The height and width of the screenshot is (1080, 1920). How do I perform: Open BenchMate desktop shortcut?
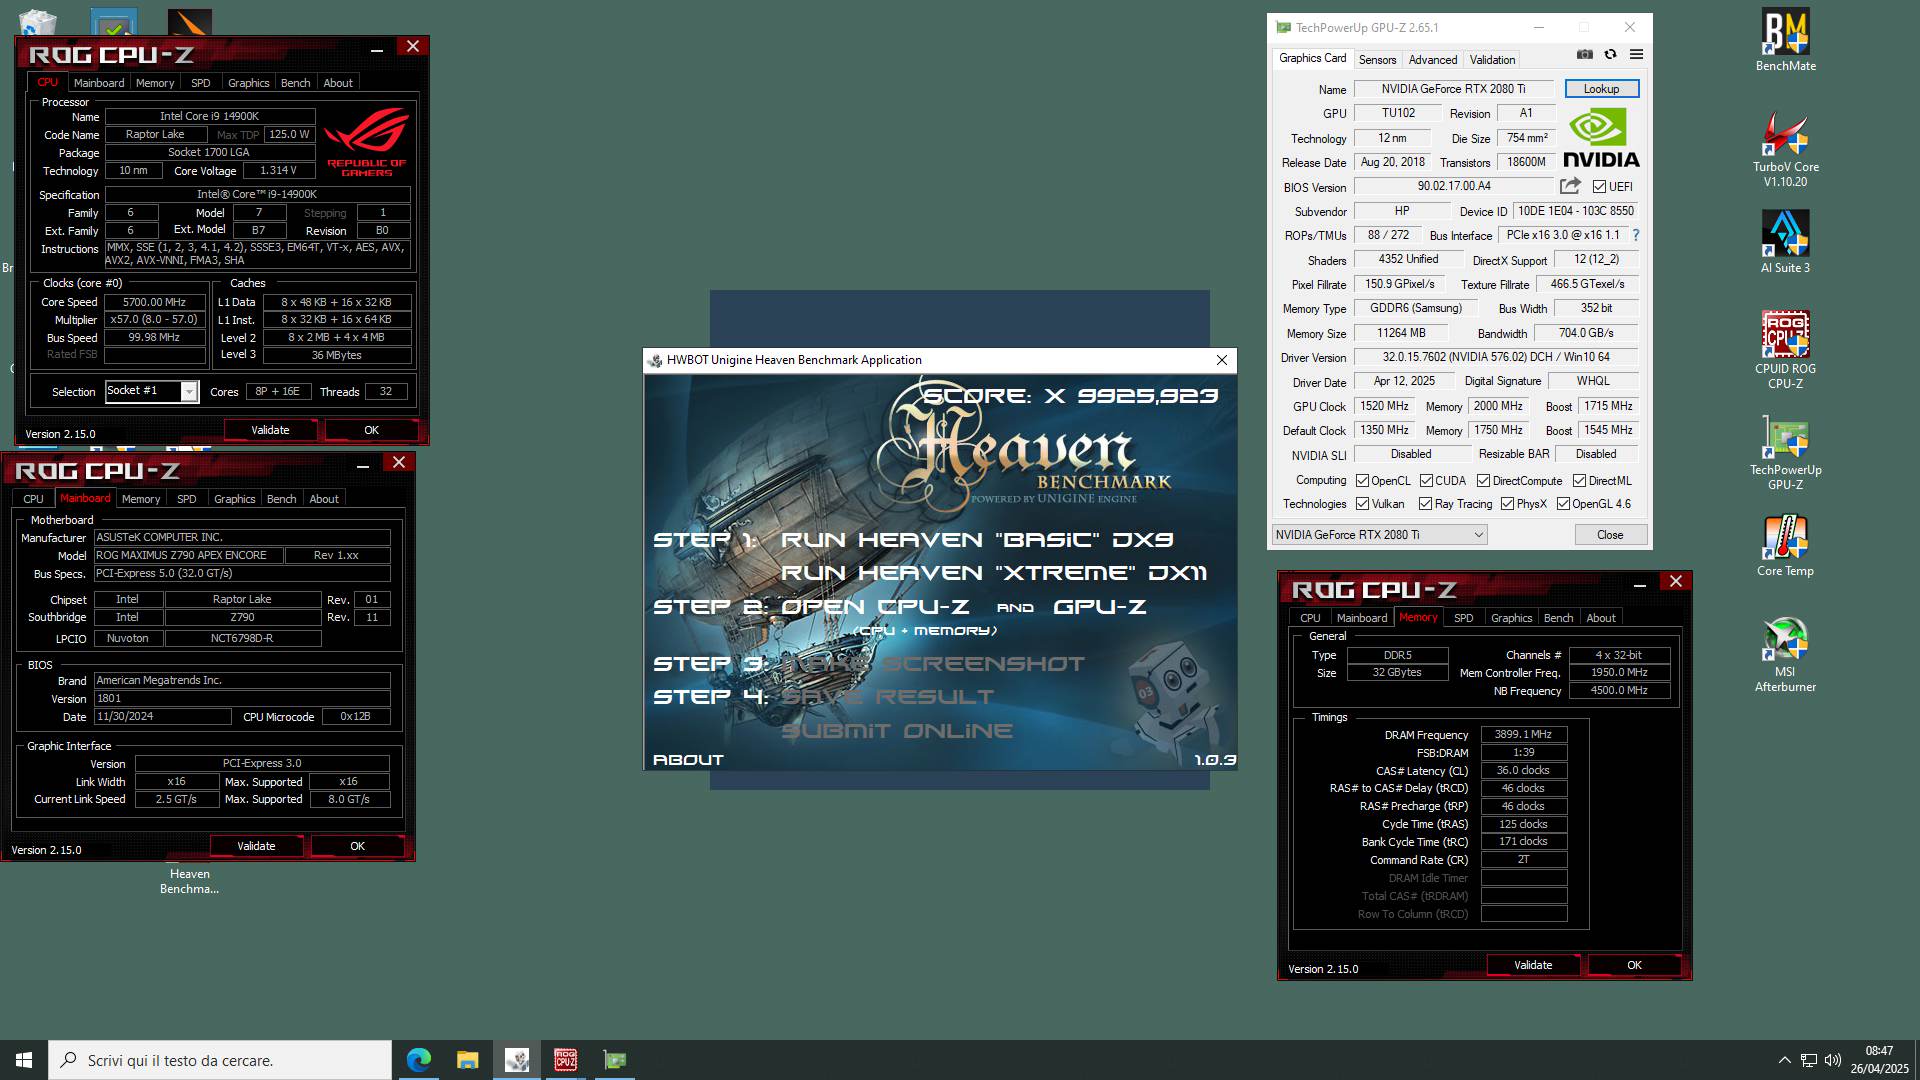(1785, 41)
